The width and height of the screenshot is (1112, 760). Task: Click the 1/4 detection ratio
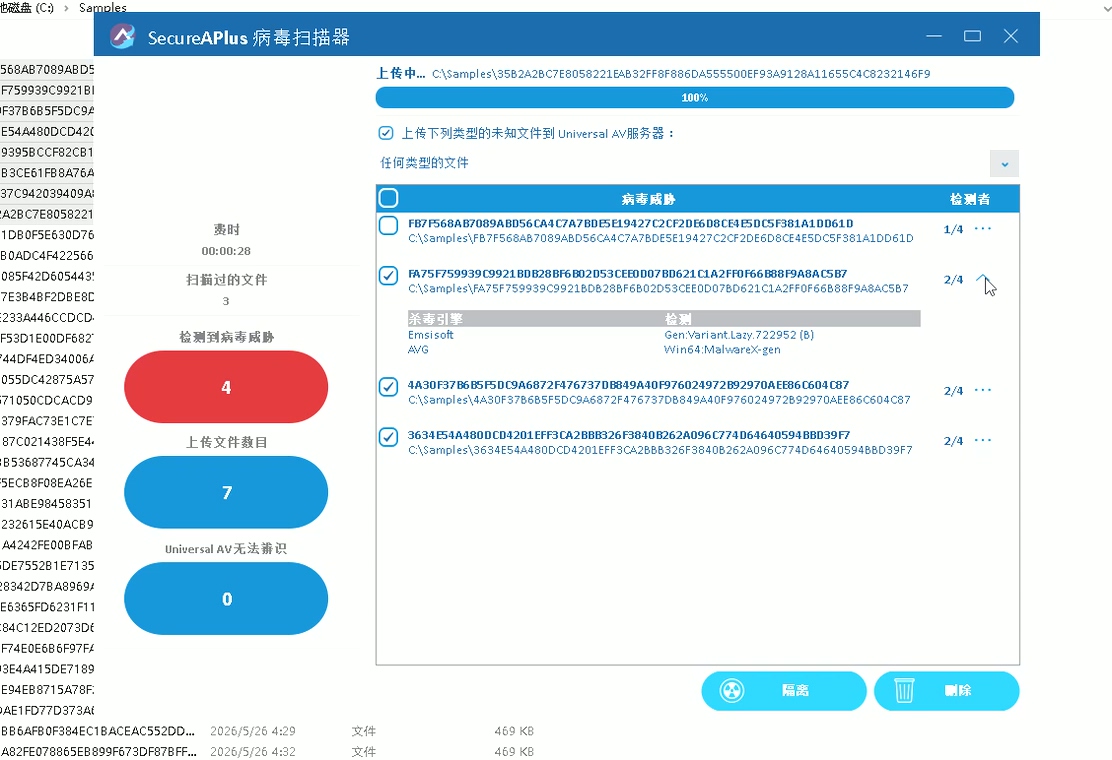coord(953,229)
